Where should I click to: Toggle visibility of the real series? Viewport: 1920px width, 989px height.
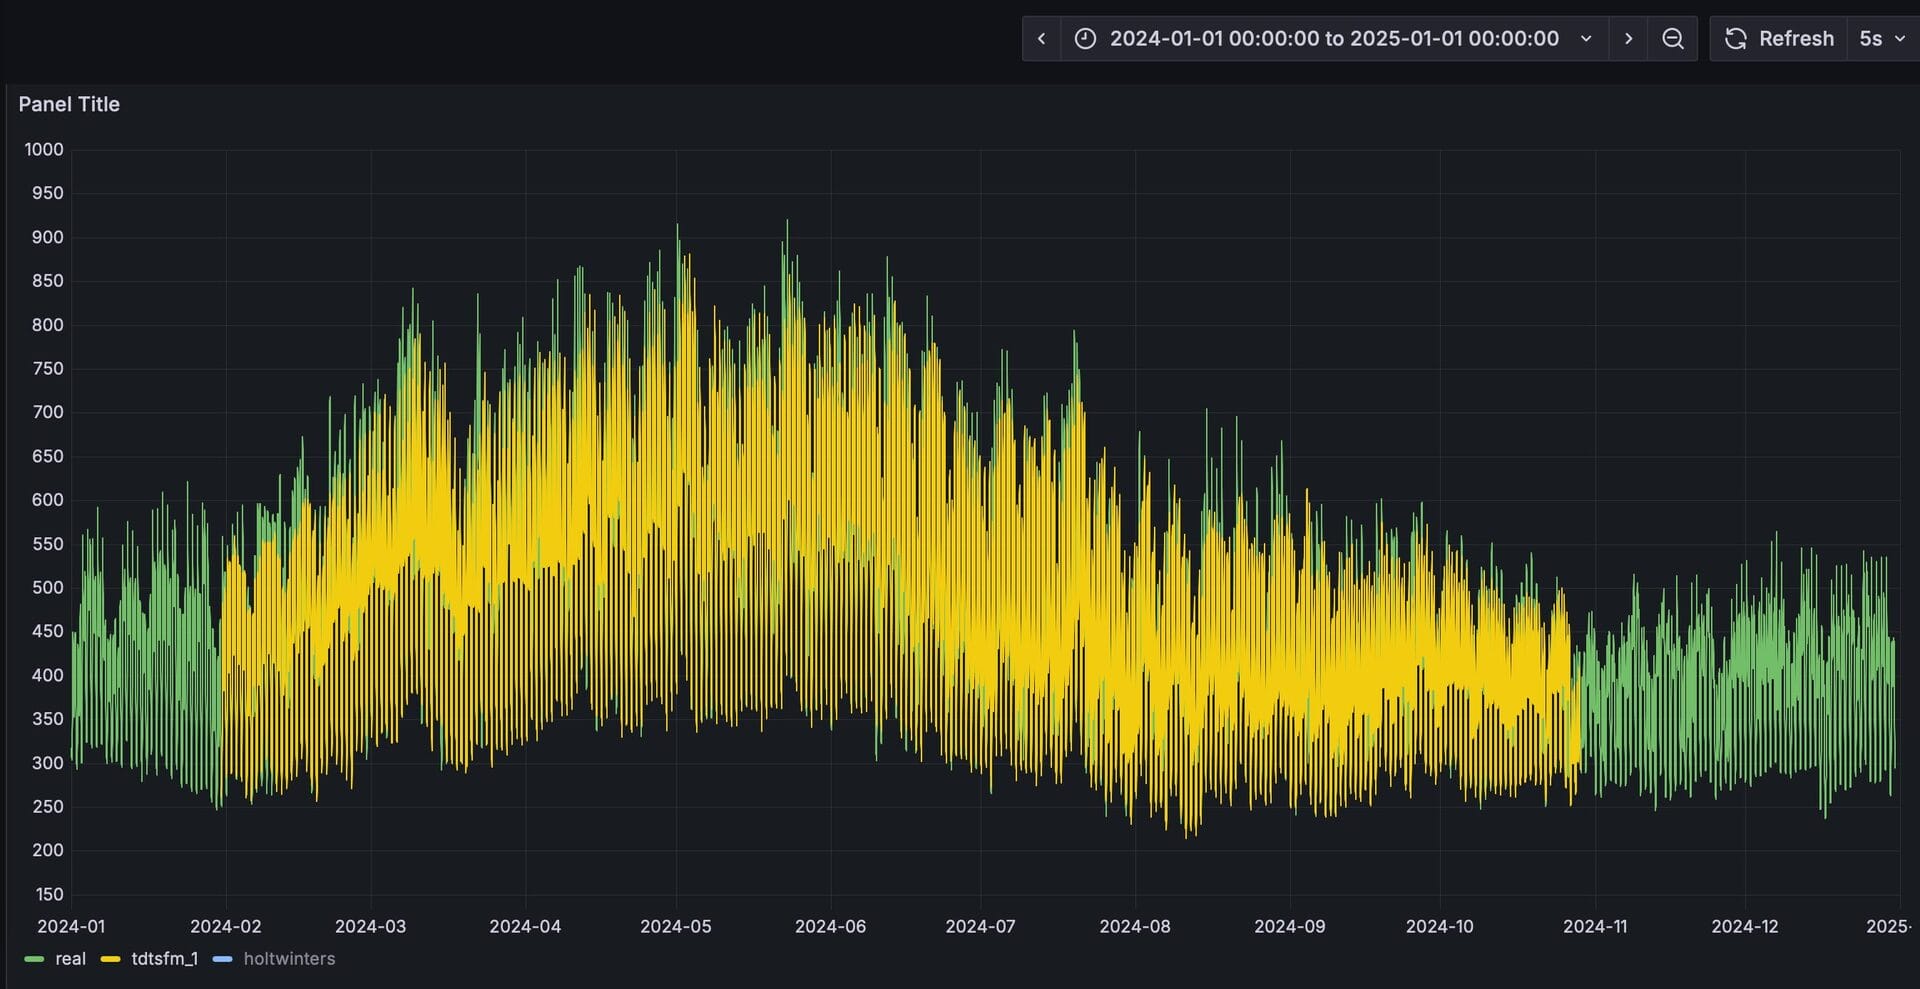pos(70,958)
